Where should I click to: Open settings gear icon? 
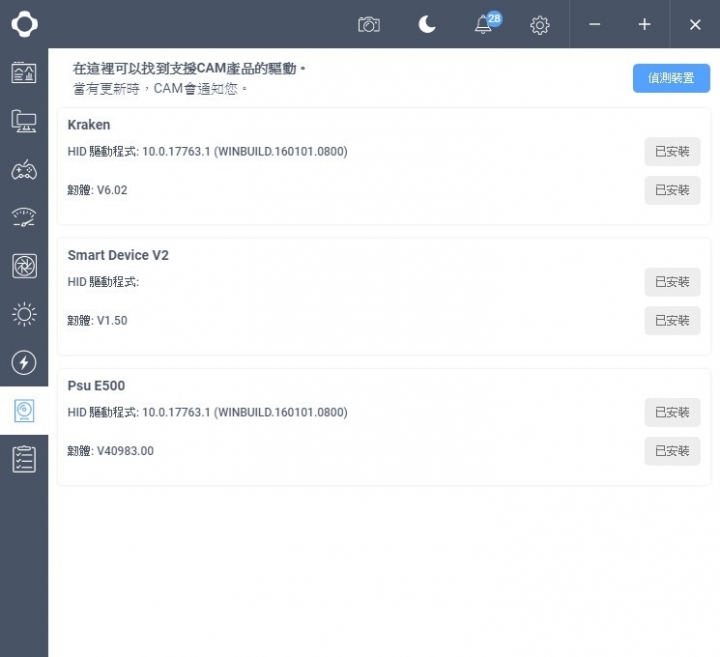point(540,25)
